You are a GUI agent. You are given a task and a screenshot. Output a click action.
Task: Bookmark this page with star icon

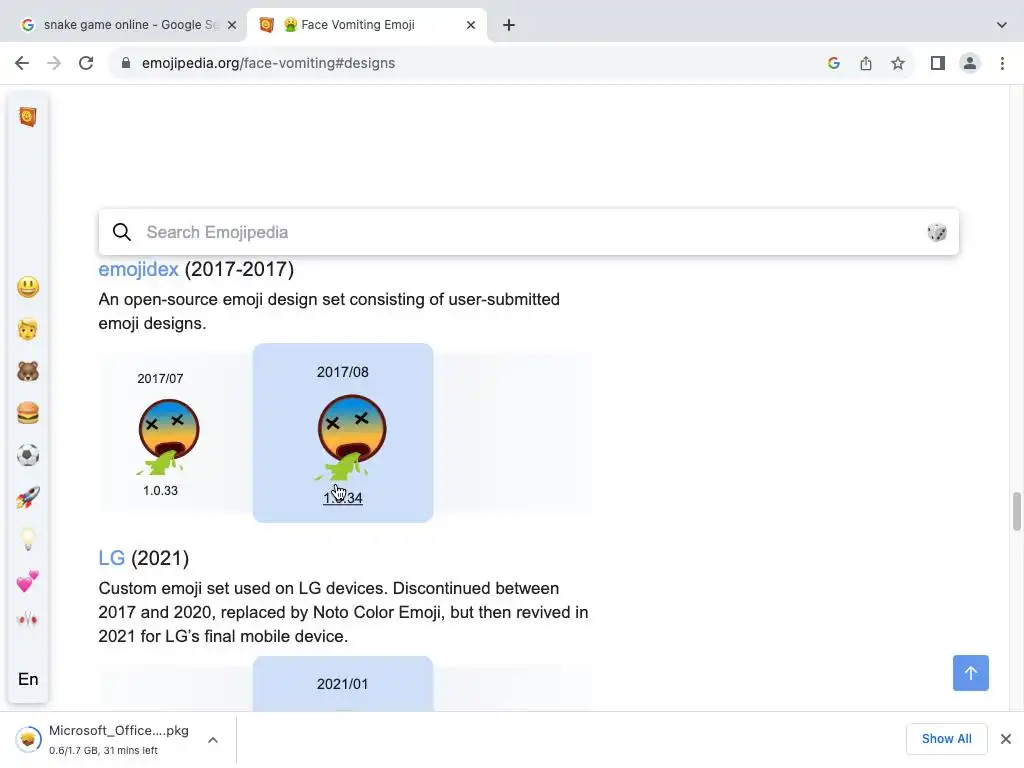[898, 63]
